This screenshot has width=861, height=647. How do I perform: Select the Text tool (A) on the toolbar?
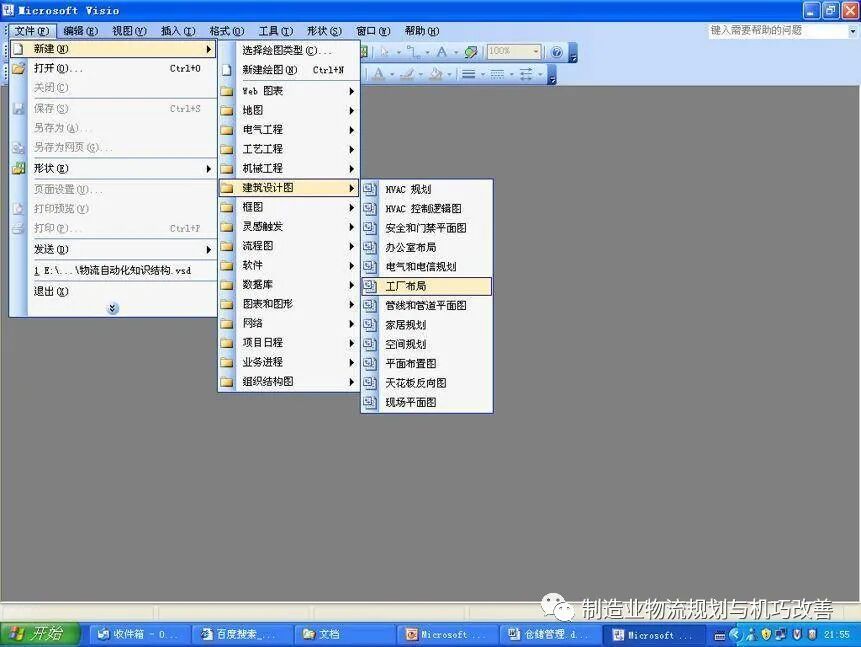(441, 50)
